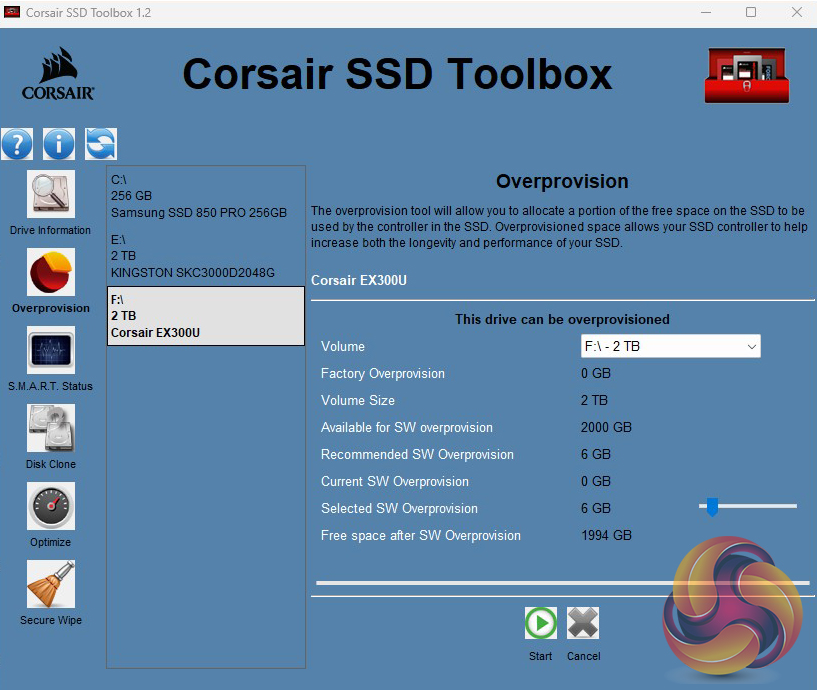817x690 pixels.
Task: Select the Overprovision tool icon
Action: pyautogui.click(x=50, y=273)
